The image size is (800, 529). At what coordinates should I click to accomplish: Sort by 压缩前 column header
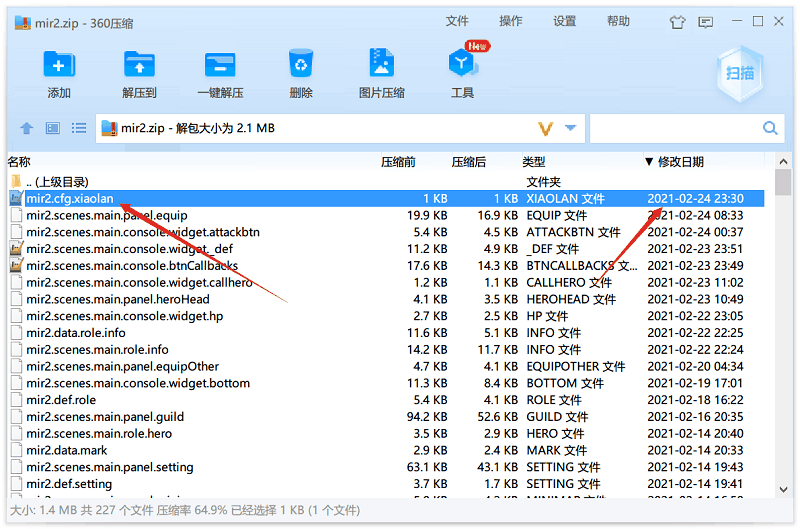[x=398, y=162]
